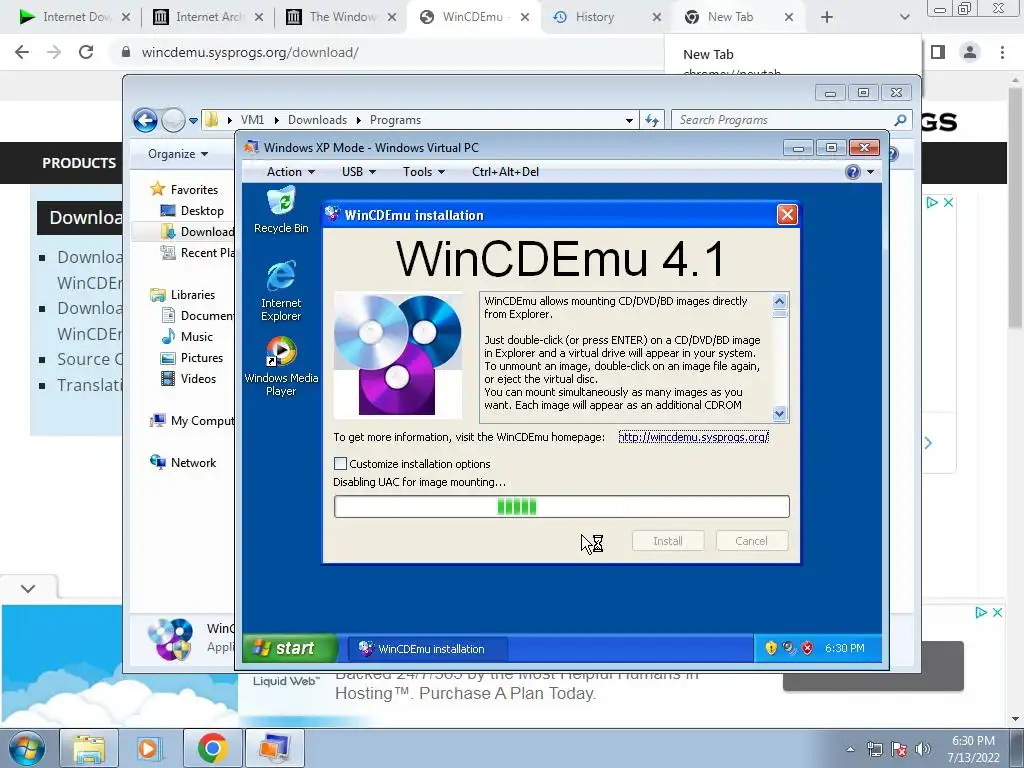Select Desktop in Explorer Favorites
This screenshot has width=1024, height=768.
point(202,210)
